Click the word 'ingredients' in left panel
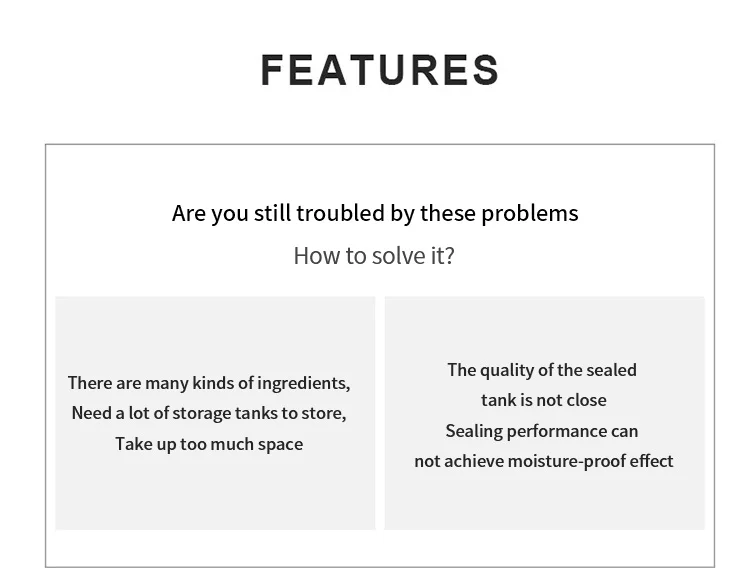750x579 pixels. (302, 383)
